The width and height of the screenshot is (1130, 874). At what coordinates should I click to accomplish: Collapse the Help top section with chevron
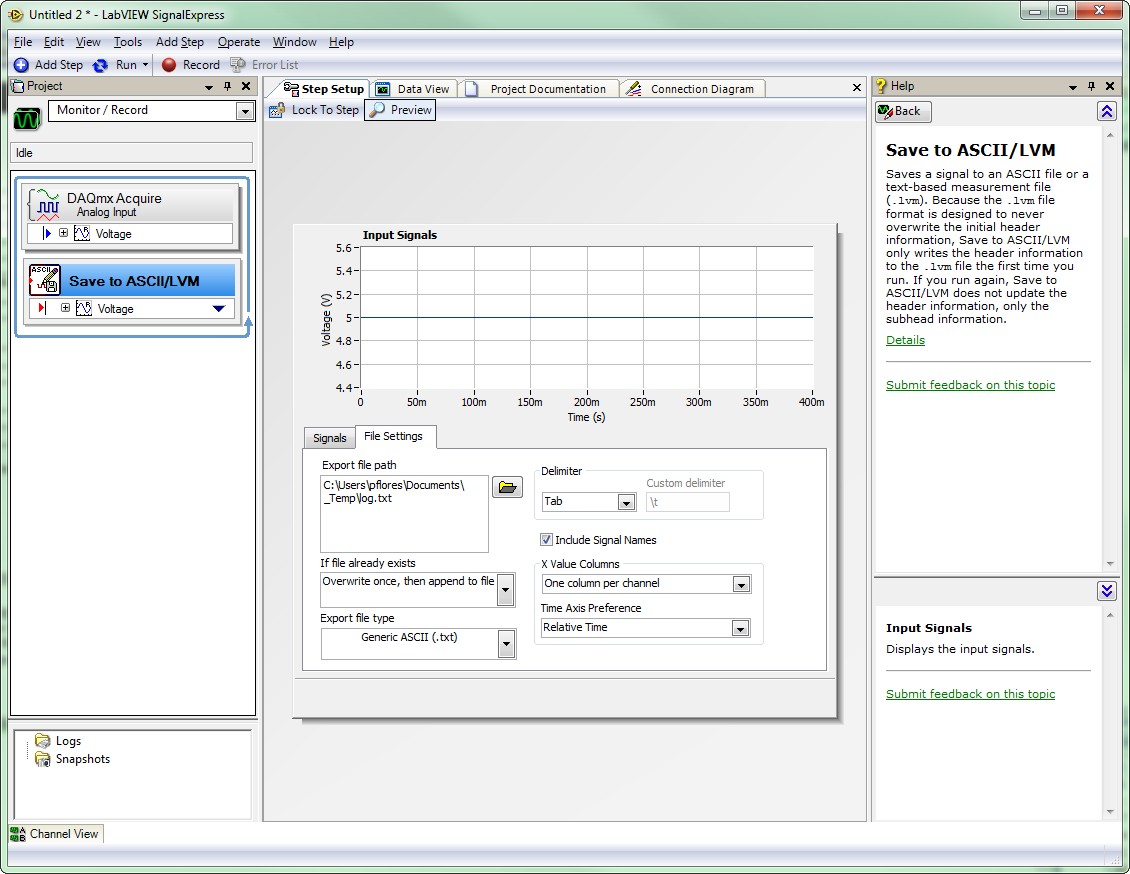click(1106, 111)
